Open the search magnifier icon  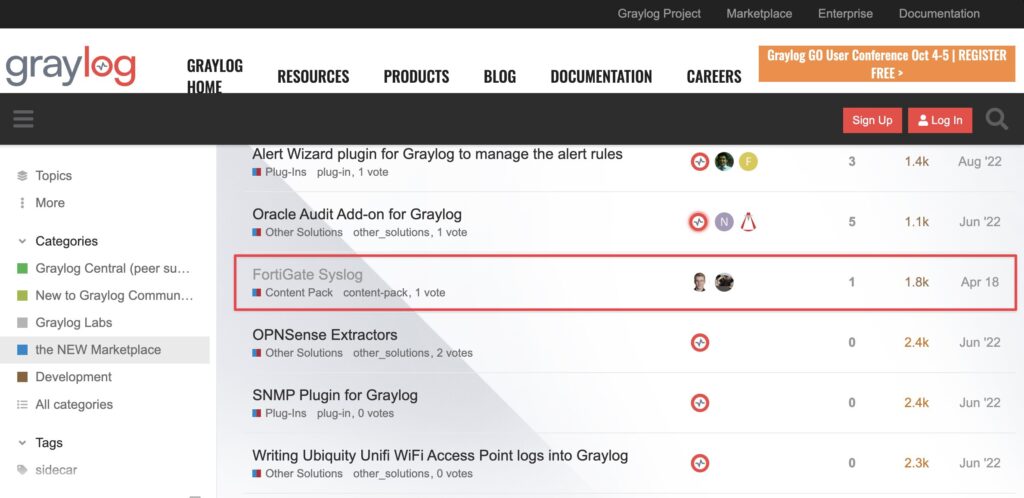pyautogui.click(x=997, y=119)
